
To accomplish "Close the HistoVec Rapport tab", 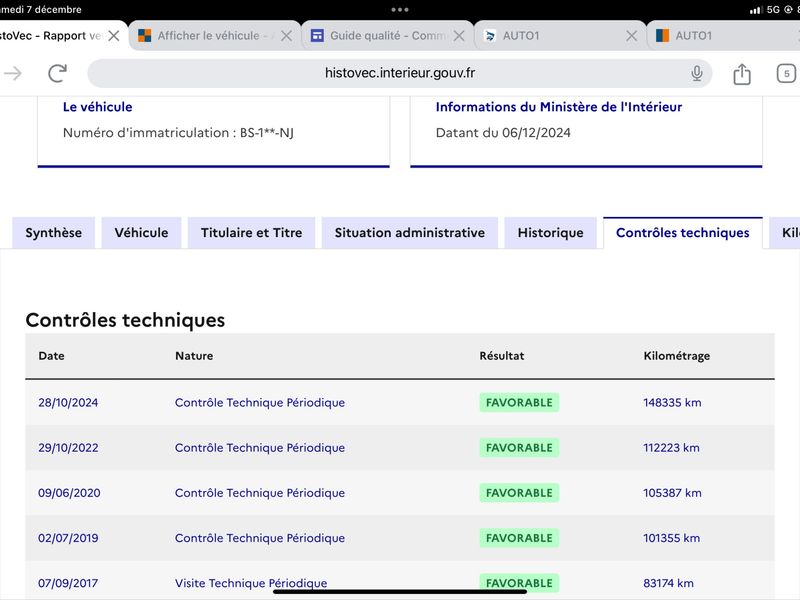I will click(114, 36).
